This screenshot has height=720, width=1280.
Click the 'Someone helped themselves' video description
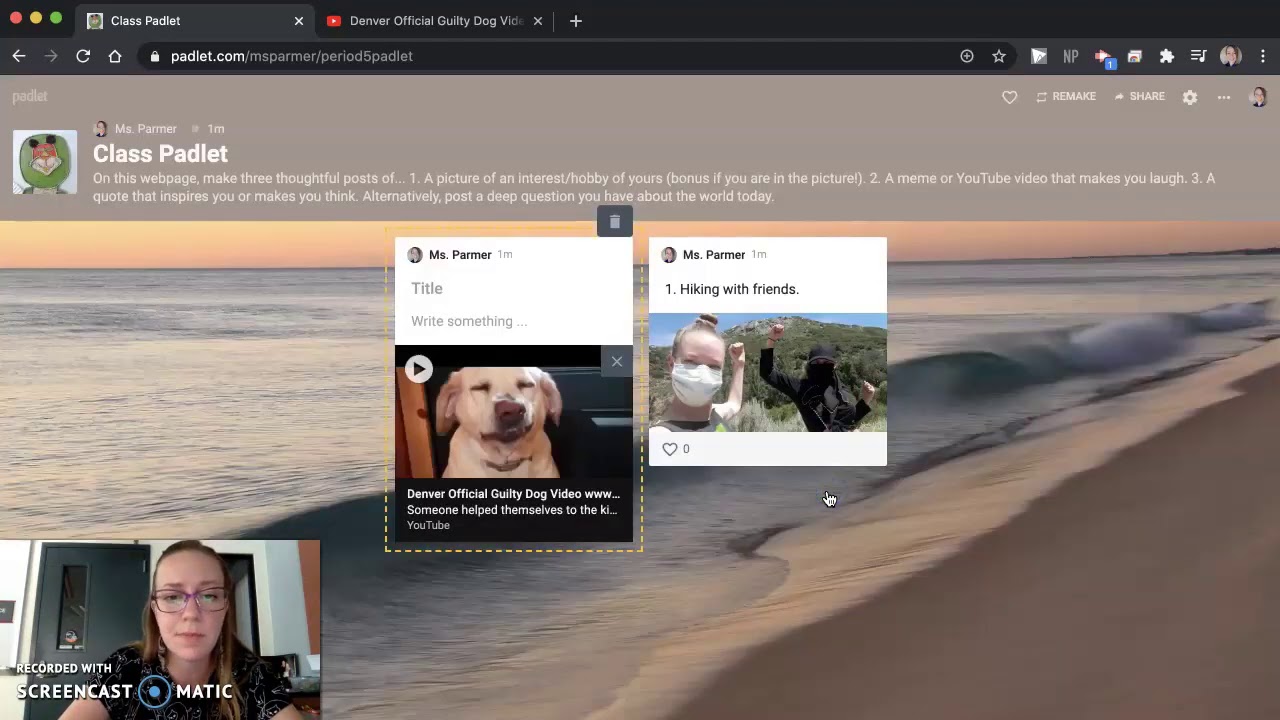(512, 510)
